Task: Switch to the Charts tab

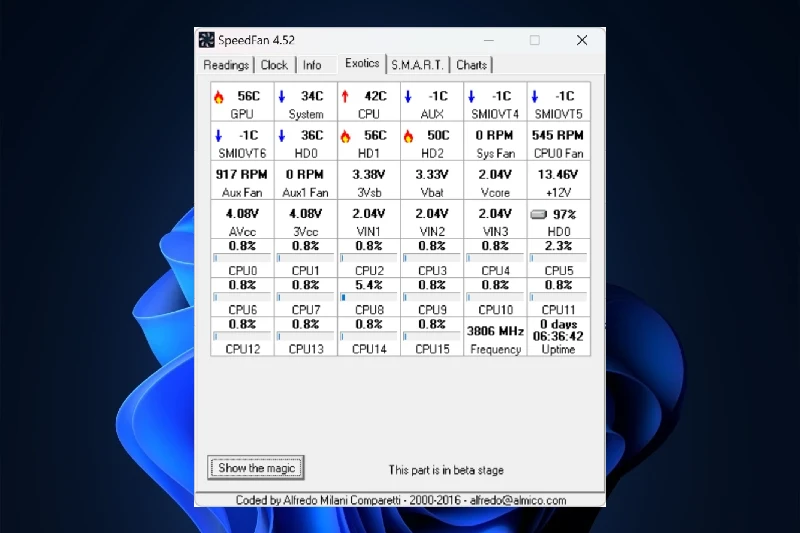Action: click(x=471, y=65)
